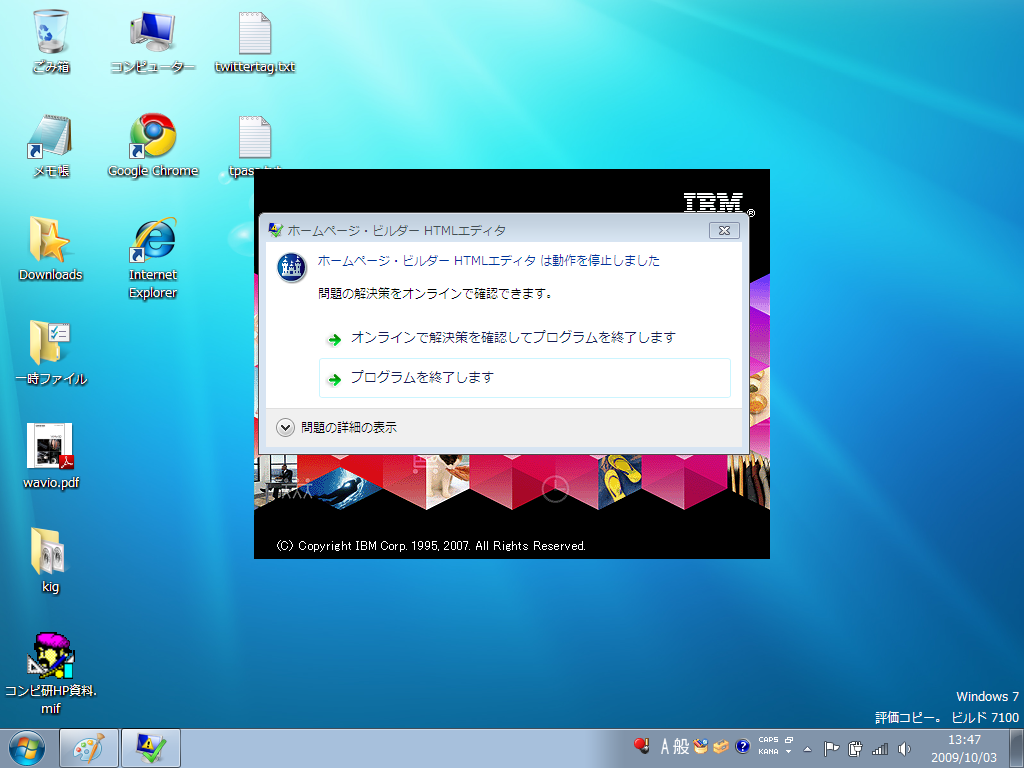The image size is (1024, 768).
Task: Toggle the CAPS lock indicator
Action: (x=768, y=740)
